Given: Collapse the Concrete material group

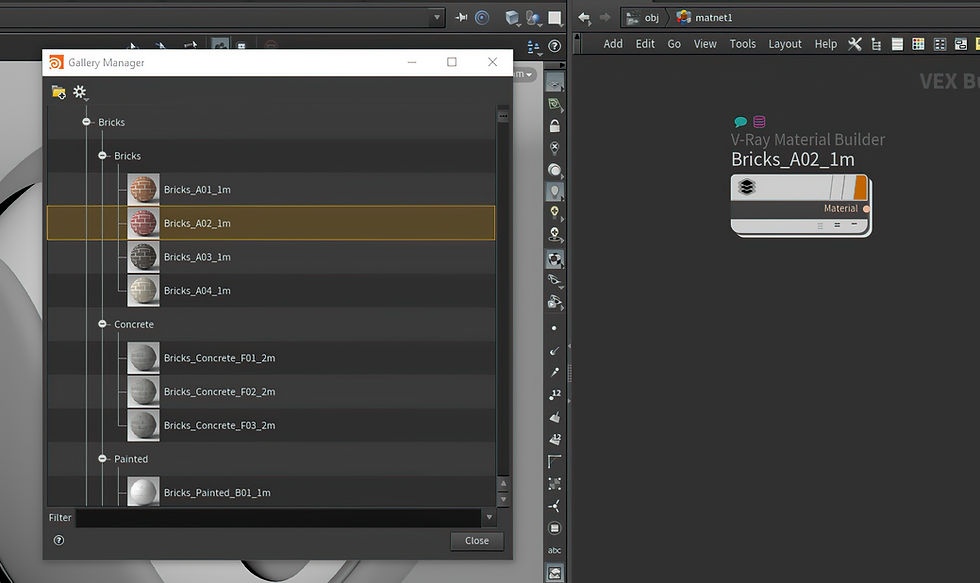Looking at the screenshot, I should [x=101, y=324].
